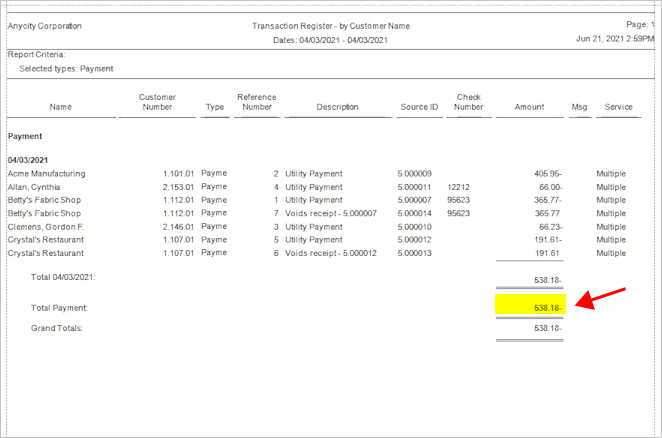Click the Total 04/03/2021 label
Image resolution: width=662 pixels, height=438 pixels.
[63, 277]
